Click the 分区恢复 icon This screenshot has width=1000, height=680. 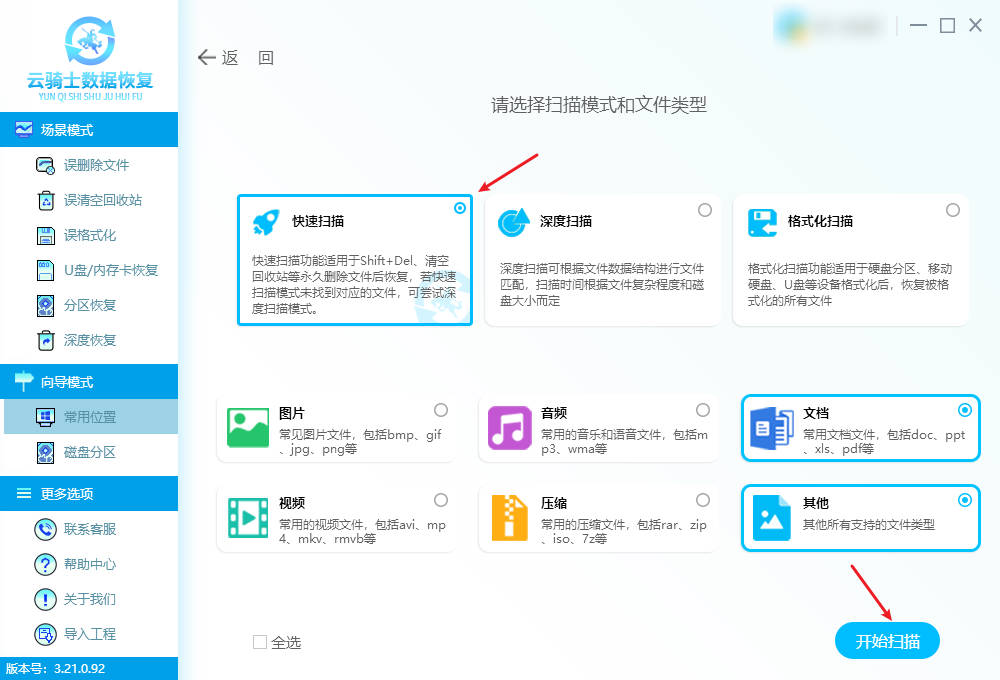45,305
